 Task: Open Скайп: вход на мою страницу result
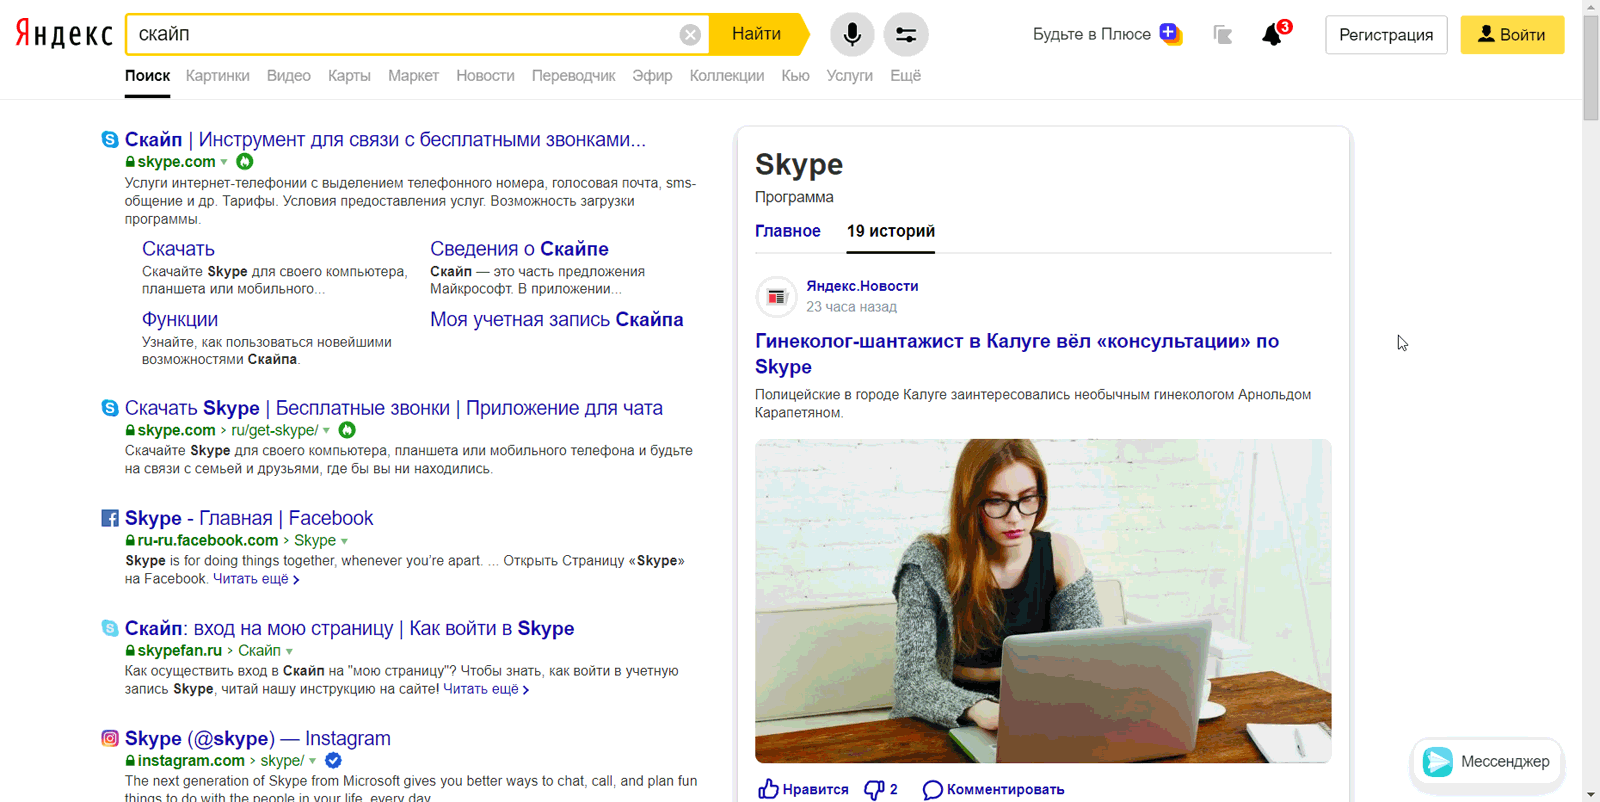(x=349, y=628)
